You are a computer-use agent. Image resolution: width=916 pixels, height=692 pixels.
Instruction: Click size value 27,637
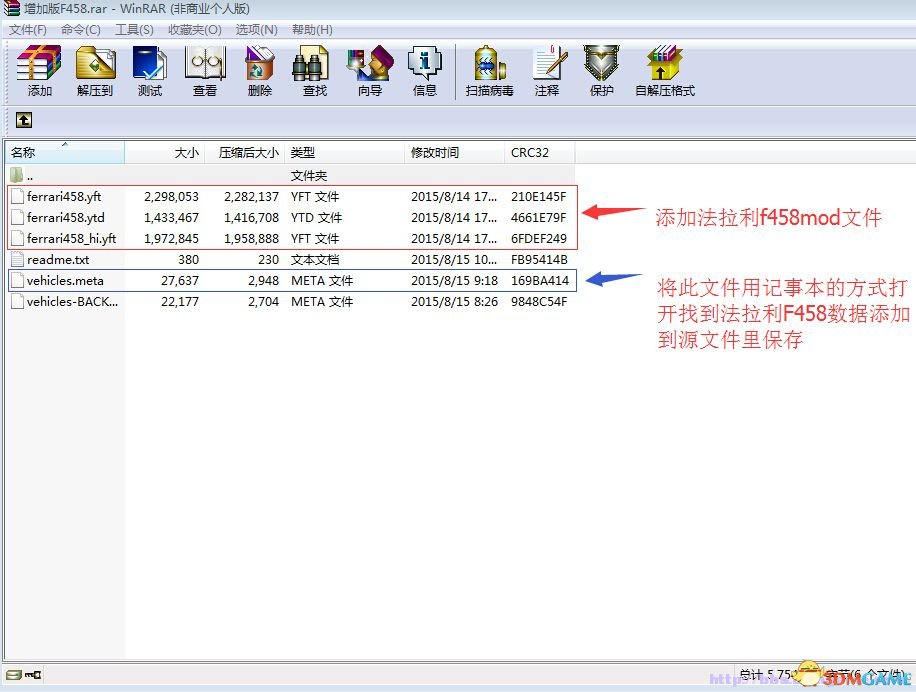pos(180,281)
